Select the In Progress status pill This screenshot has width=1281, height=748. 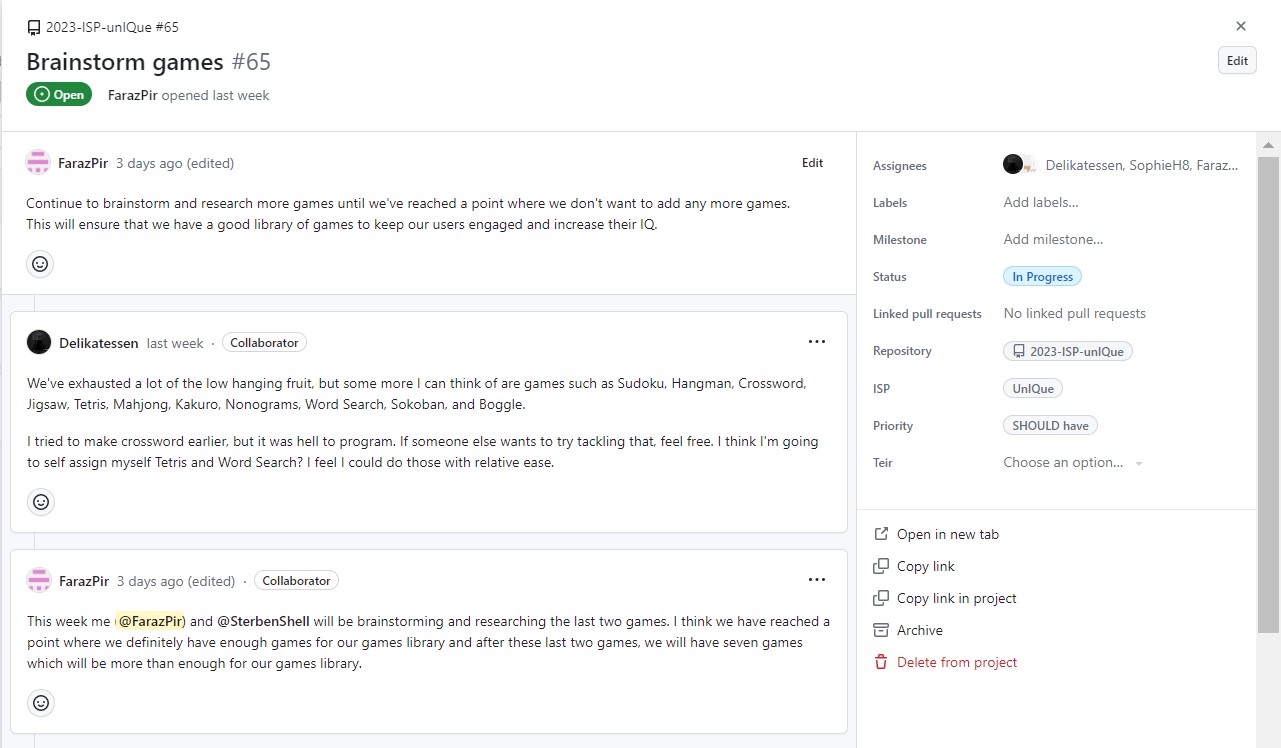1042,276
